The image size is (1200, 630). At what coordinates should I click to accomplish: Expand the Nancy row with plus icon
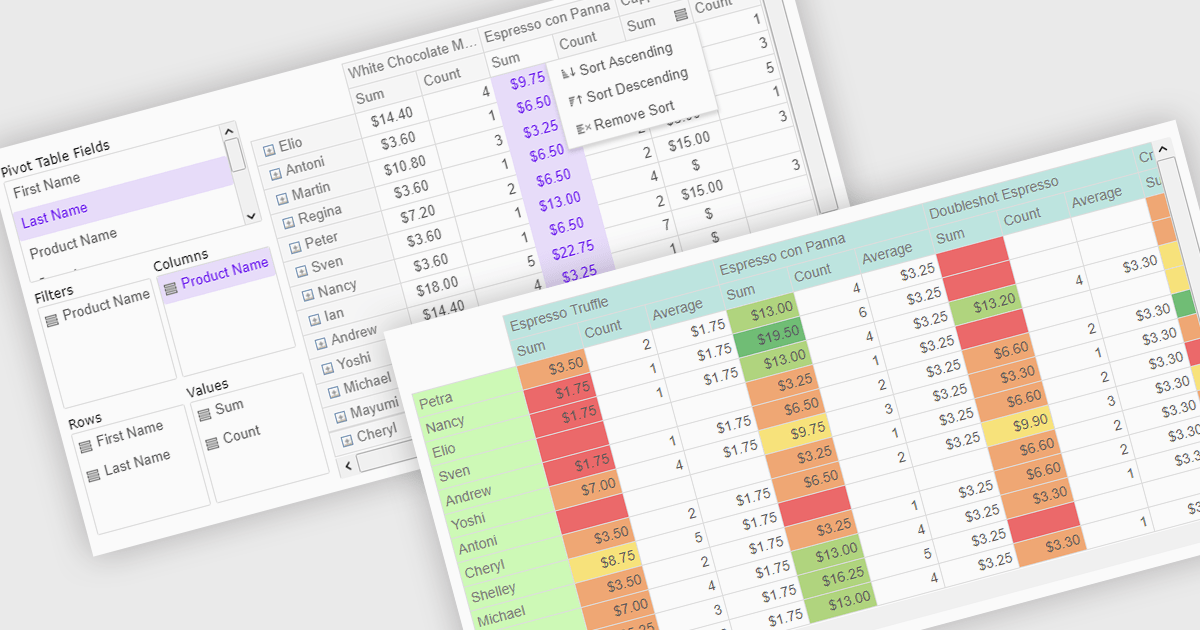pyautogui.click(x=308, y=295)
